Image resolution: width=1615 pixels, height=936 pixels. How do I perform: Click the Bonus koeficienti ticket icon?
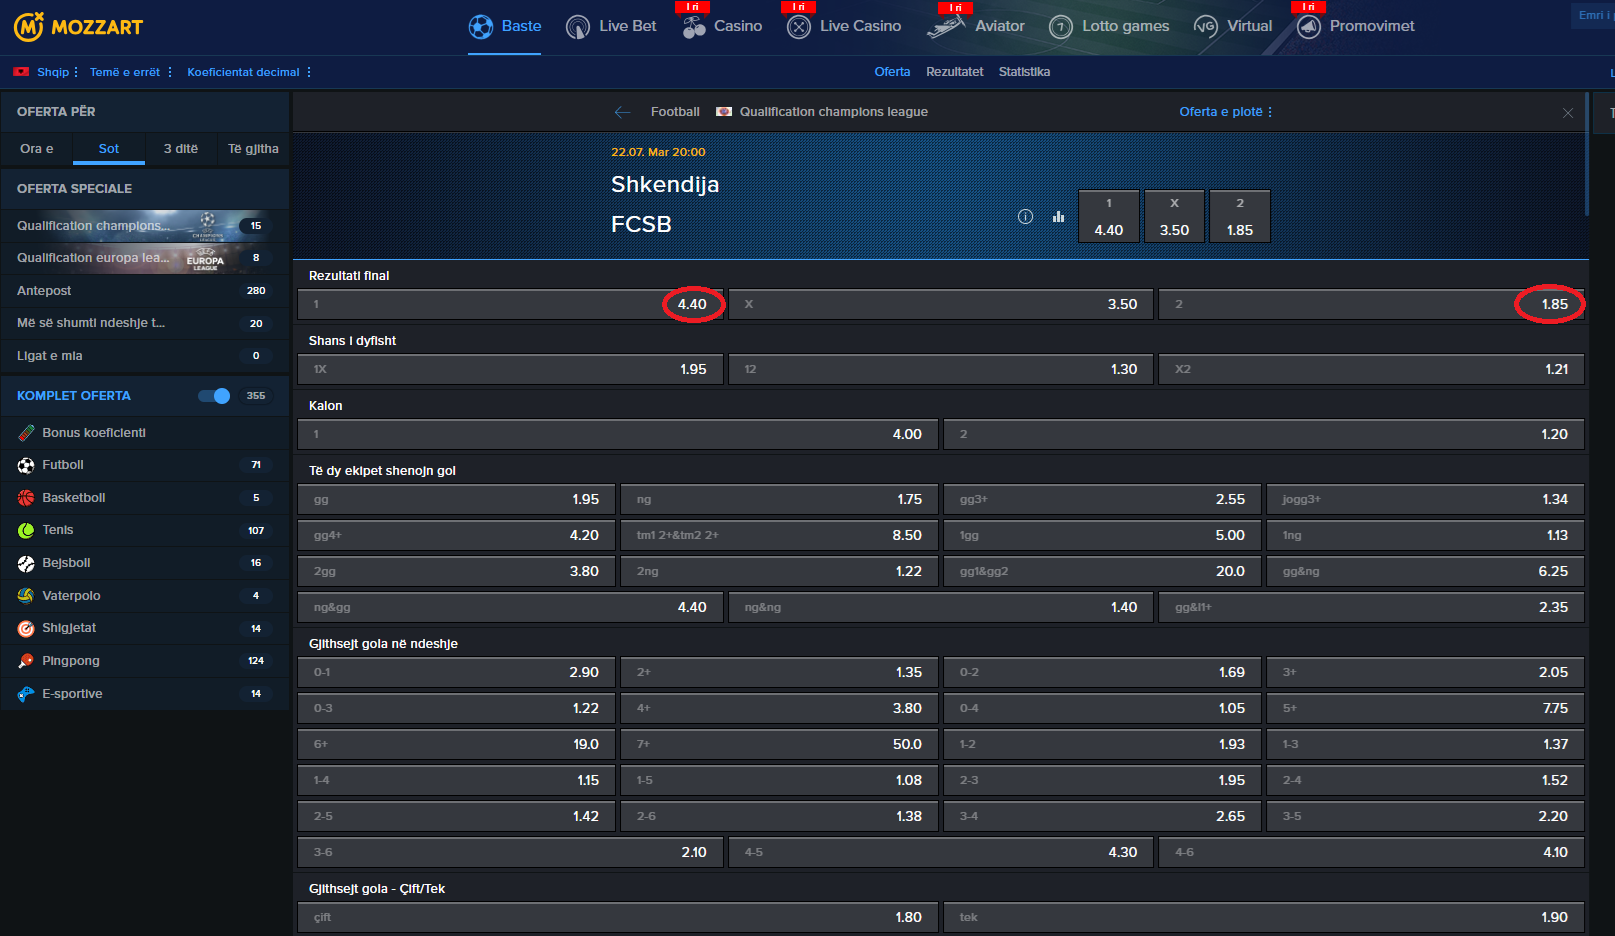26,433
